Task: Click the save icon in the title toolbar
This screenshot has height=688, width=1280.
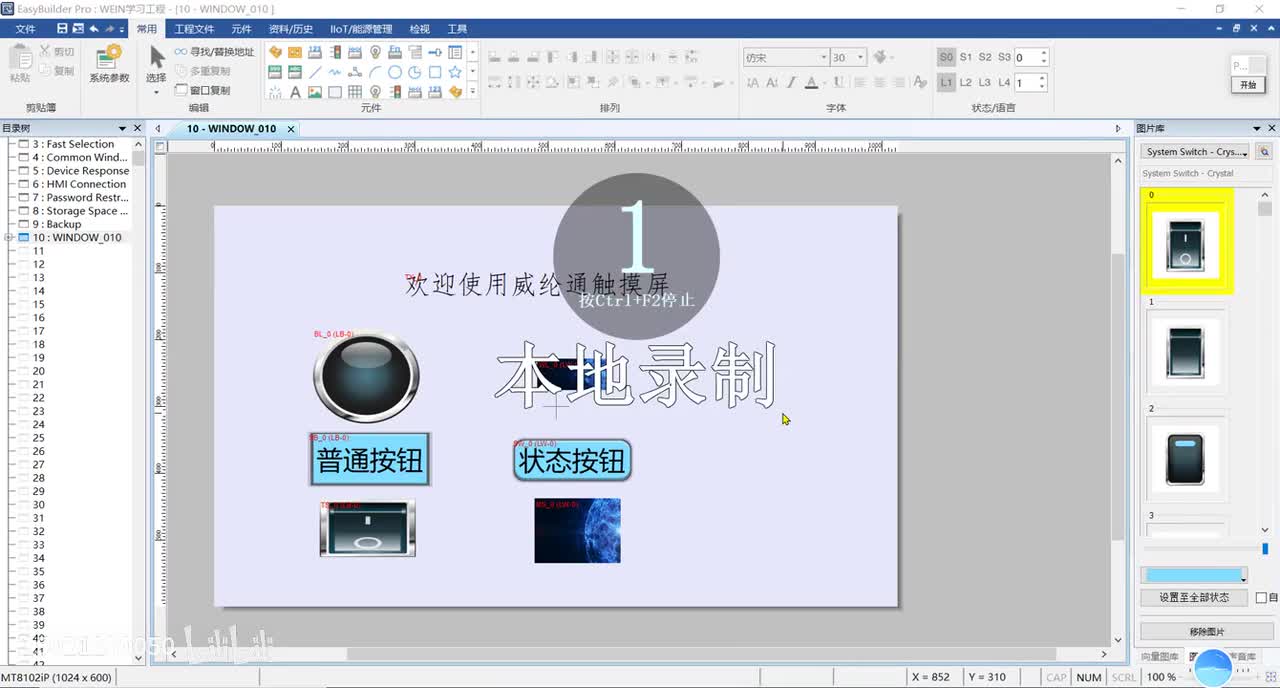Action: (x=62, y=29)
